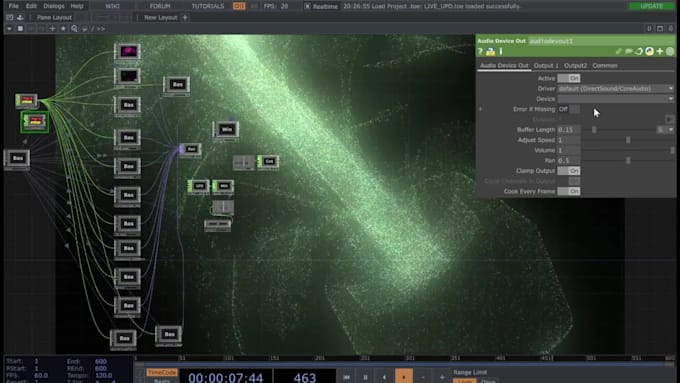The image size is (680, 383).
Task: Jump to start of timeline
Action: pyautogui.click(x=347, y=377)
